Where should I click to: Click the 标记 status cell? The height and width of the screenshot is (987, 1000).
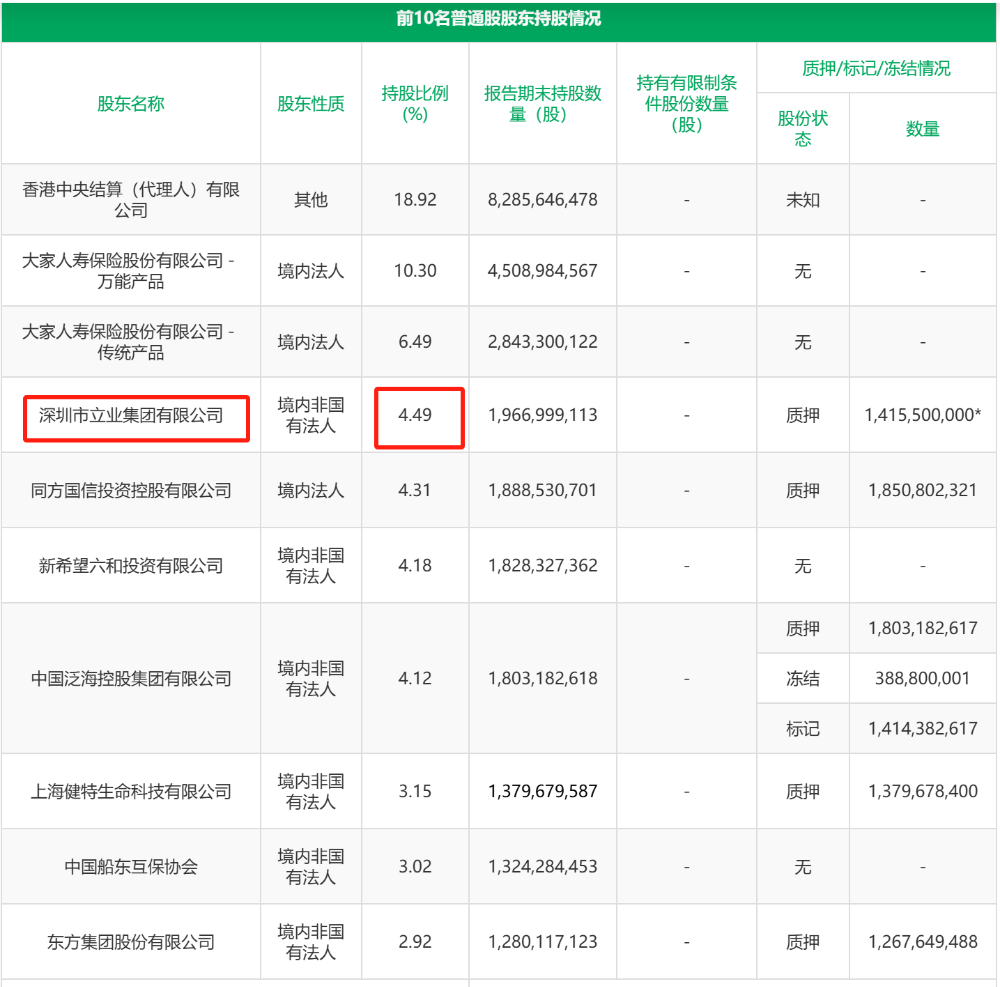pos(803,729)
